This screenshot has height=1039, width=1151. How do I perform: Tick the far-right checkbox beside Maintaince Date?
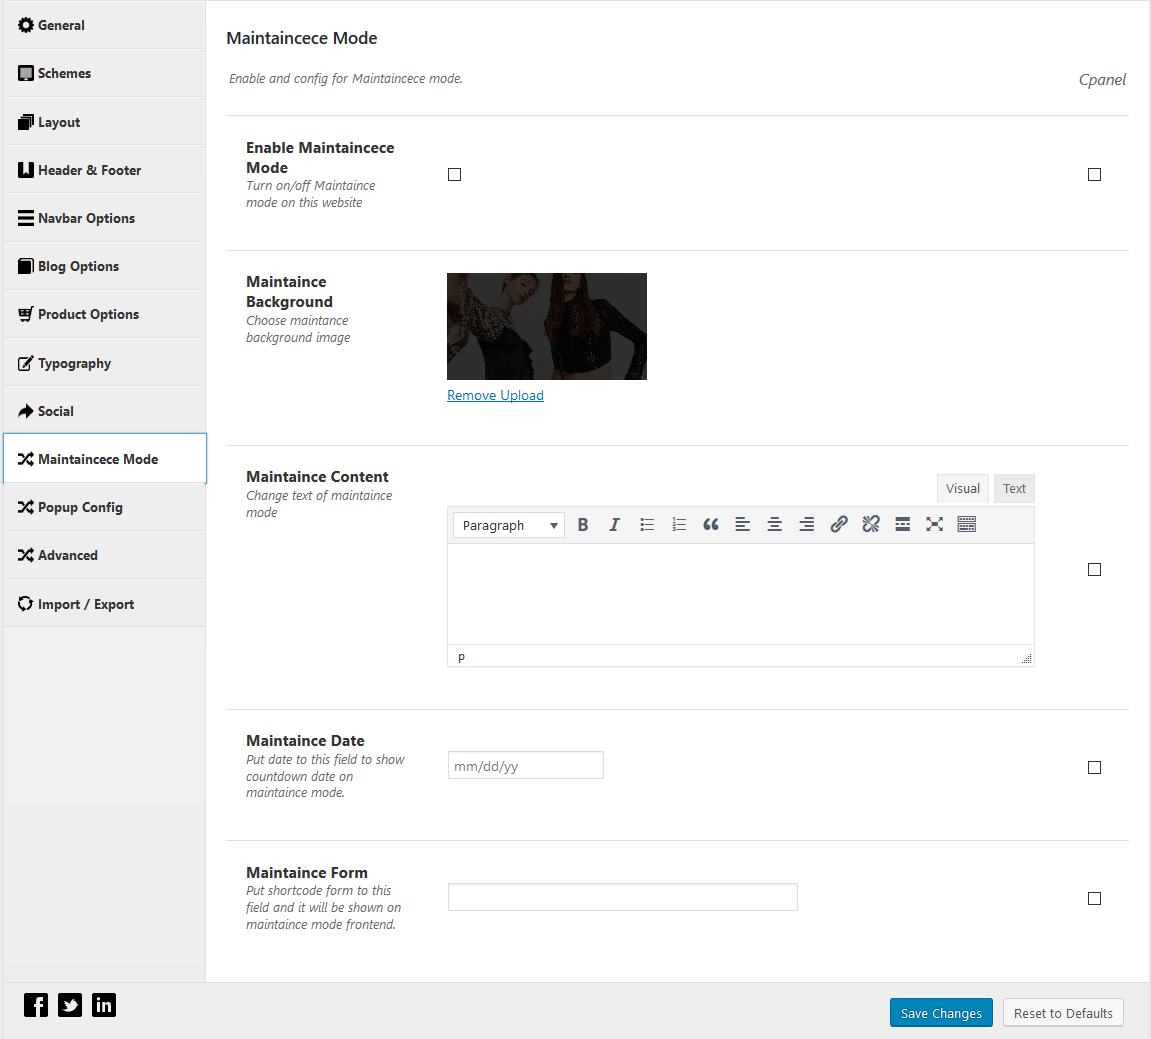pyautogui.click(x=1094, y=767)
